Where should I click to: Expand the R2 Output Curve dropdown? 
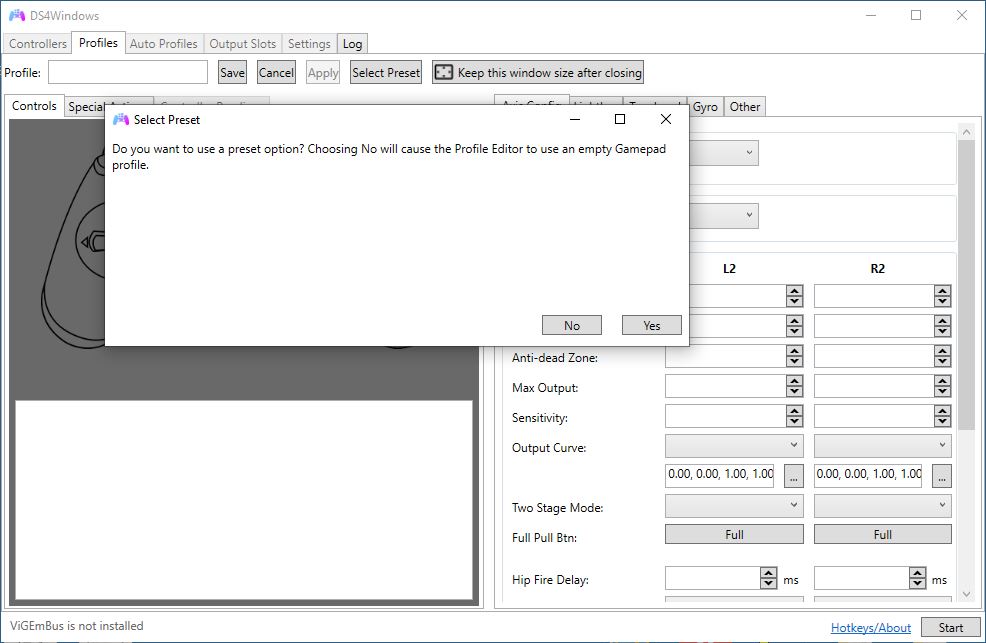pos(882,446)
